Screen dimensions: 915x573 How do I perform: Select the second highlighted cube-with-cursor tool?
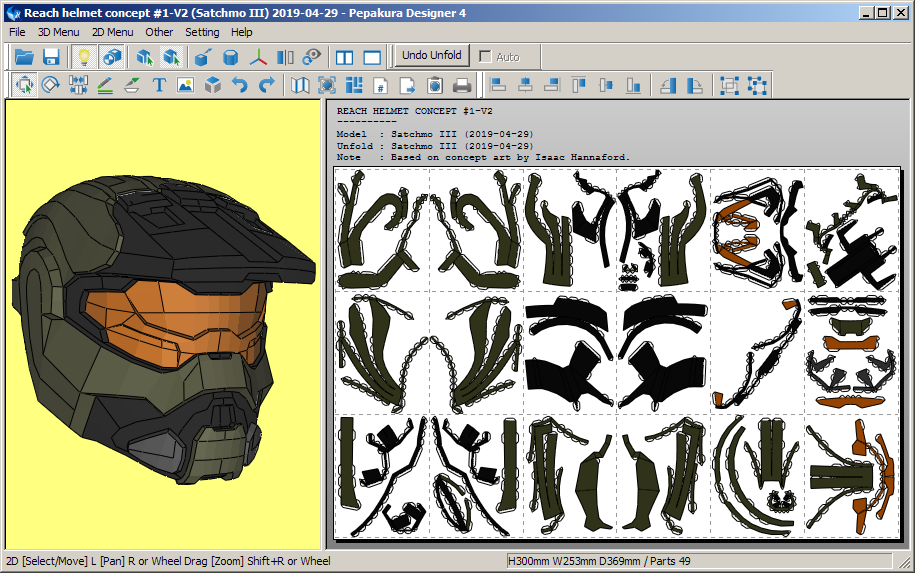click(172, 57)
